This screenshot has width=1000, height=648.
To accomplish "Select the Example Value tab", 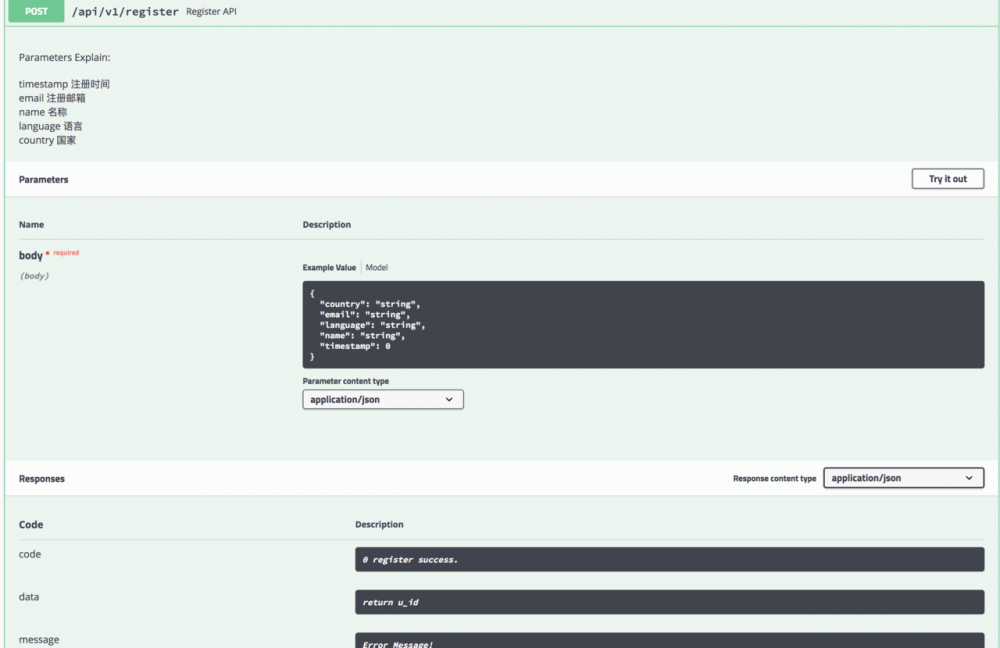I will coord(329,267).
